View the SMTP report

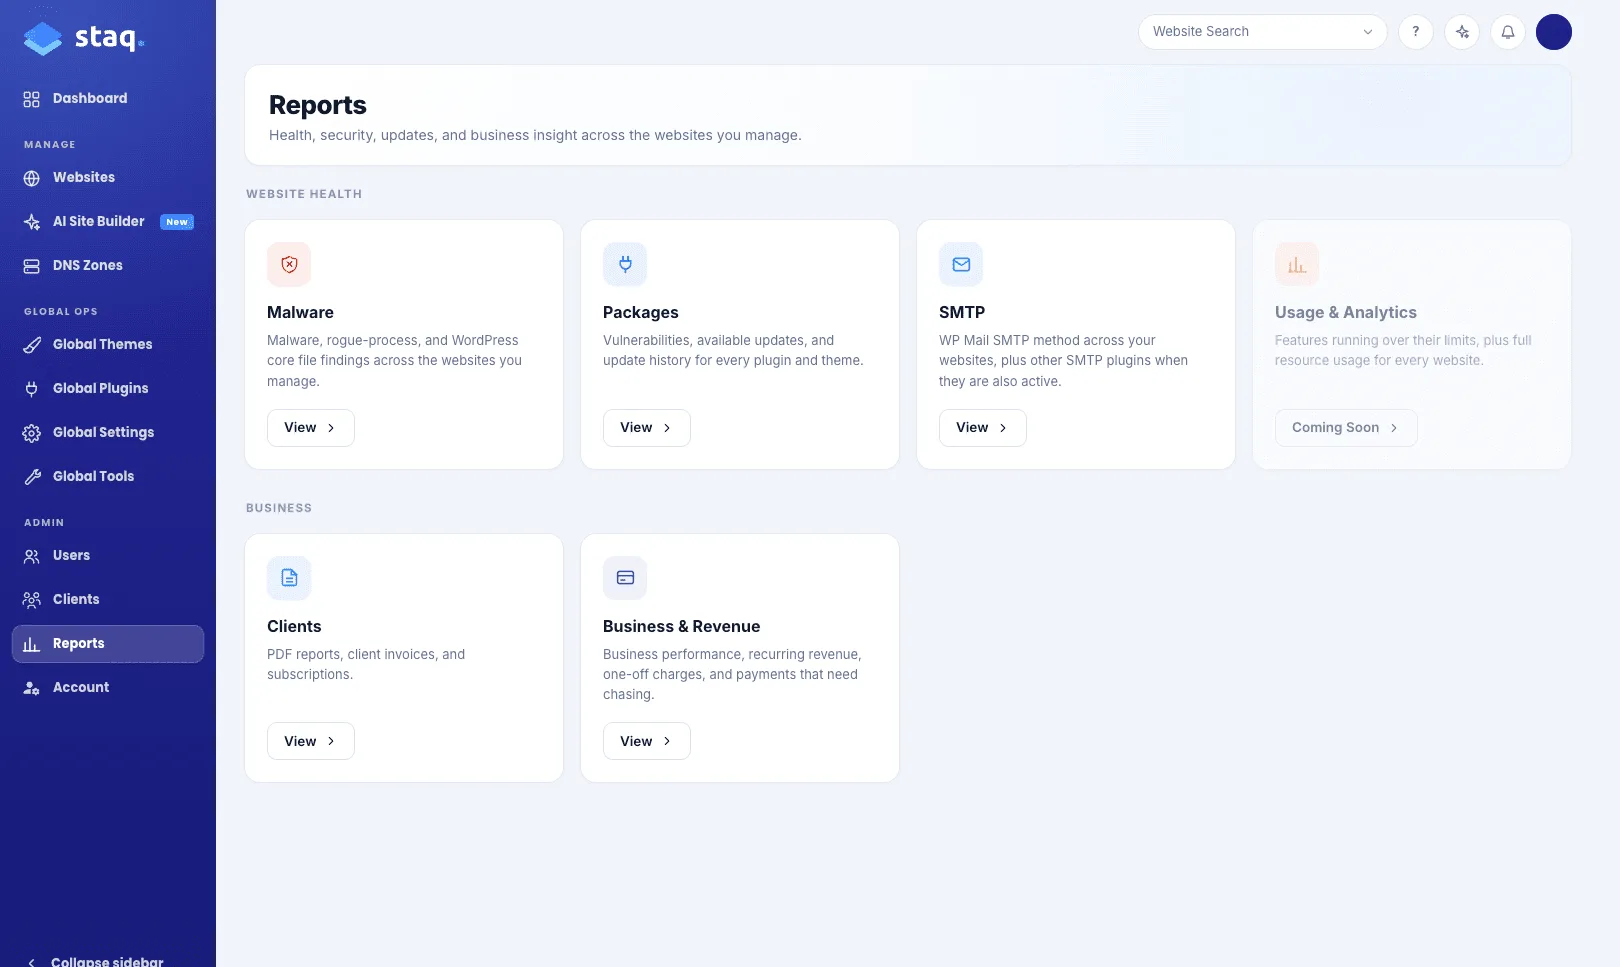pos(982,428)
